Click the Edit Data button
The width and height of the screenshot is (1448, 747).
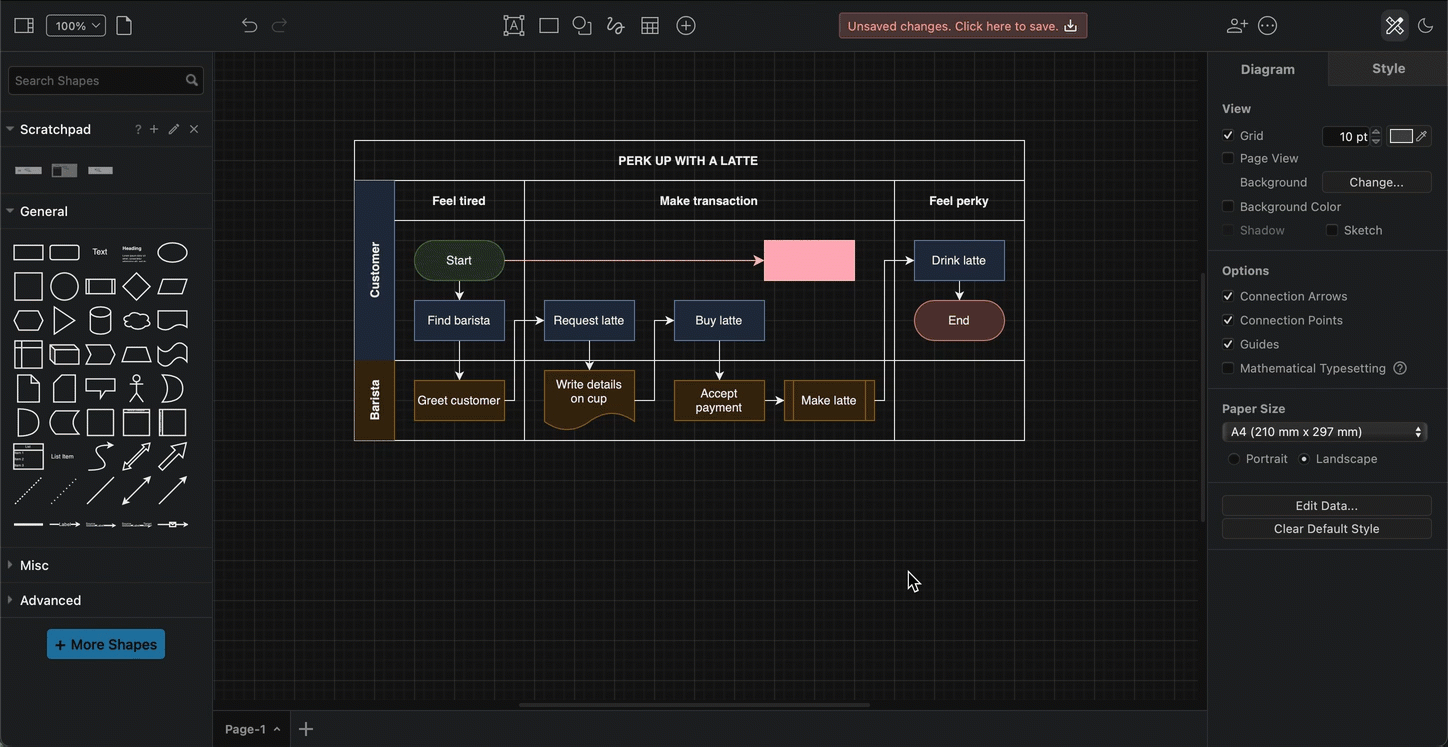1326,506
